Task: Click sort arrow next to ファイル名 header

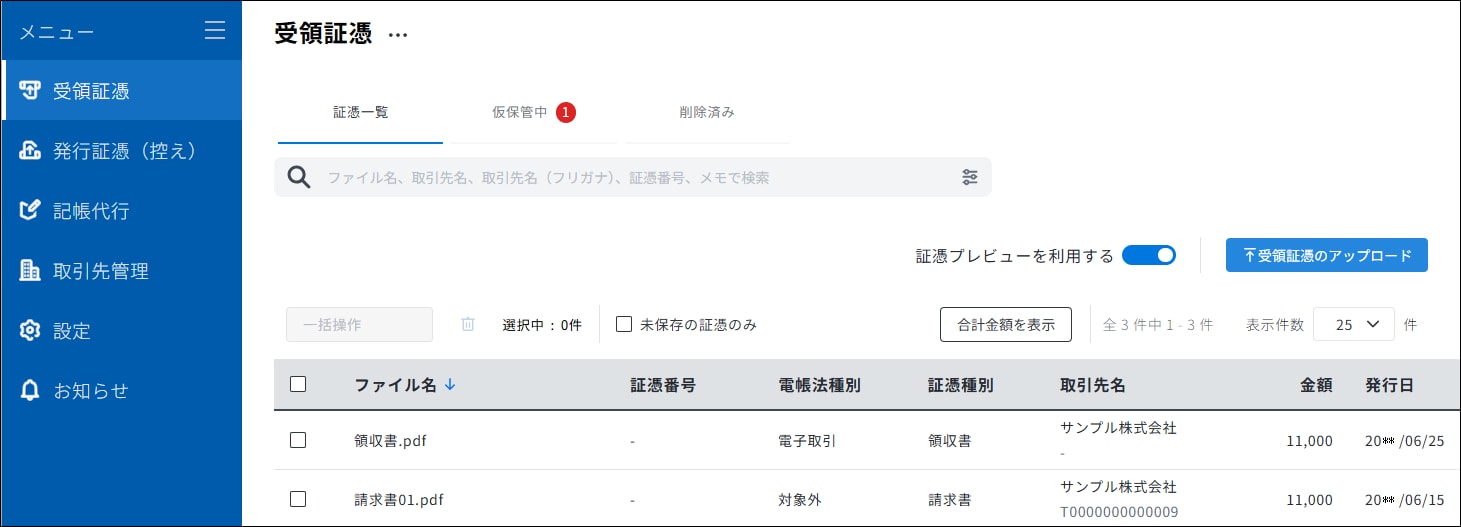Action: click(x=449, y=385)
